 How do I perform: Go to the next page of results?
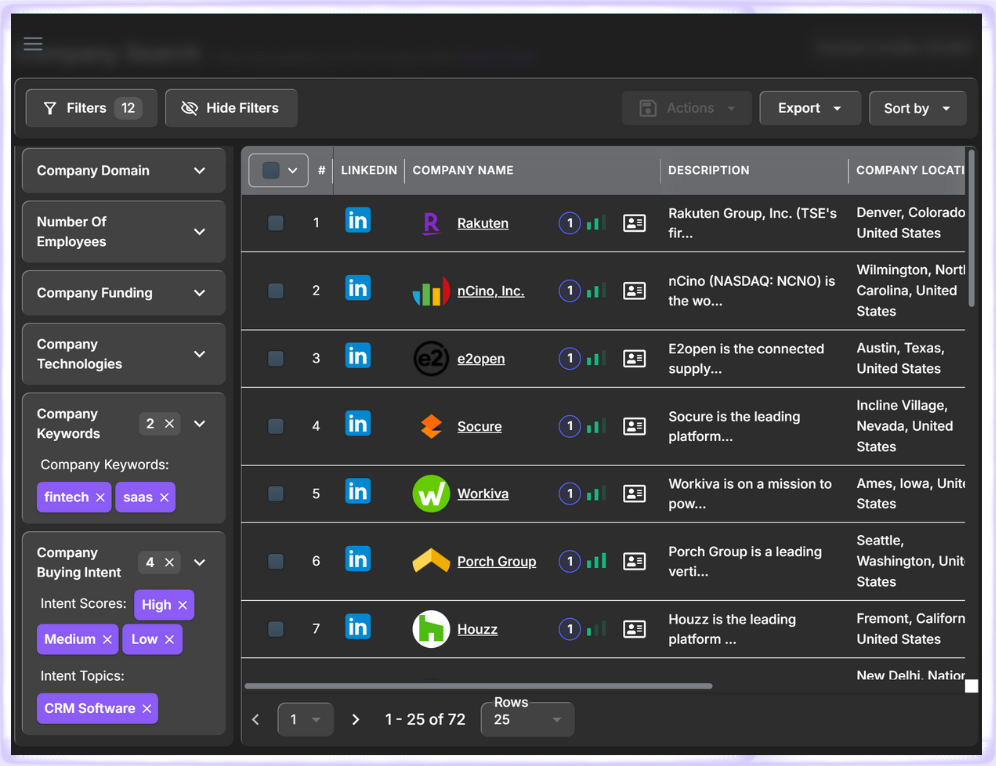pyautogui.click(x=355, y=719)
